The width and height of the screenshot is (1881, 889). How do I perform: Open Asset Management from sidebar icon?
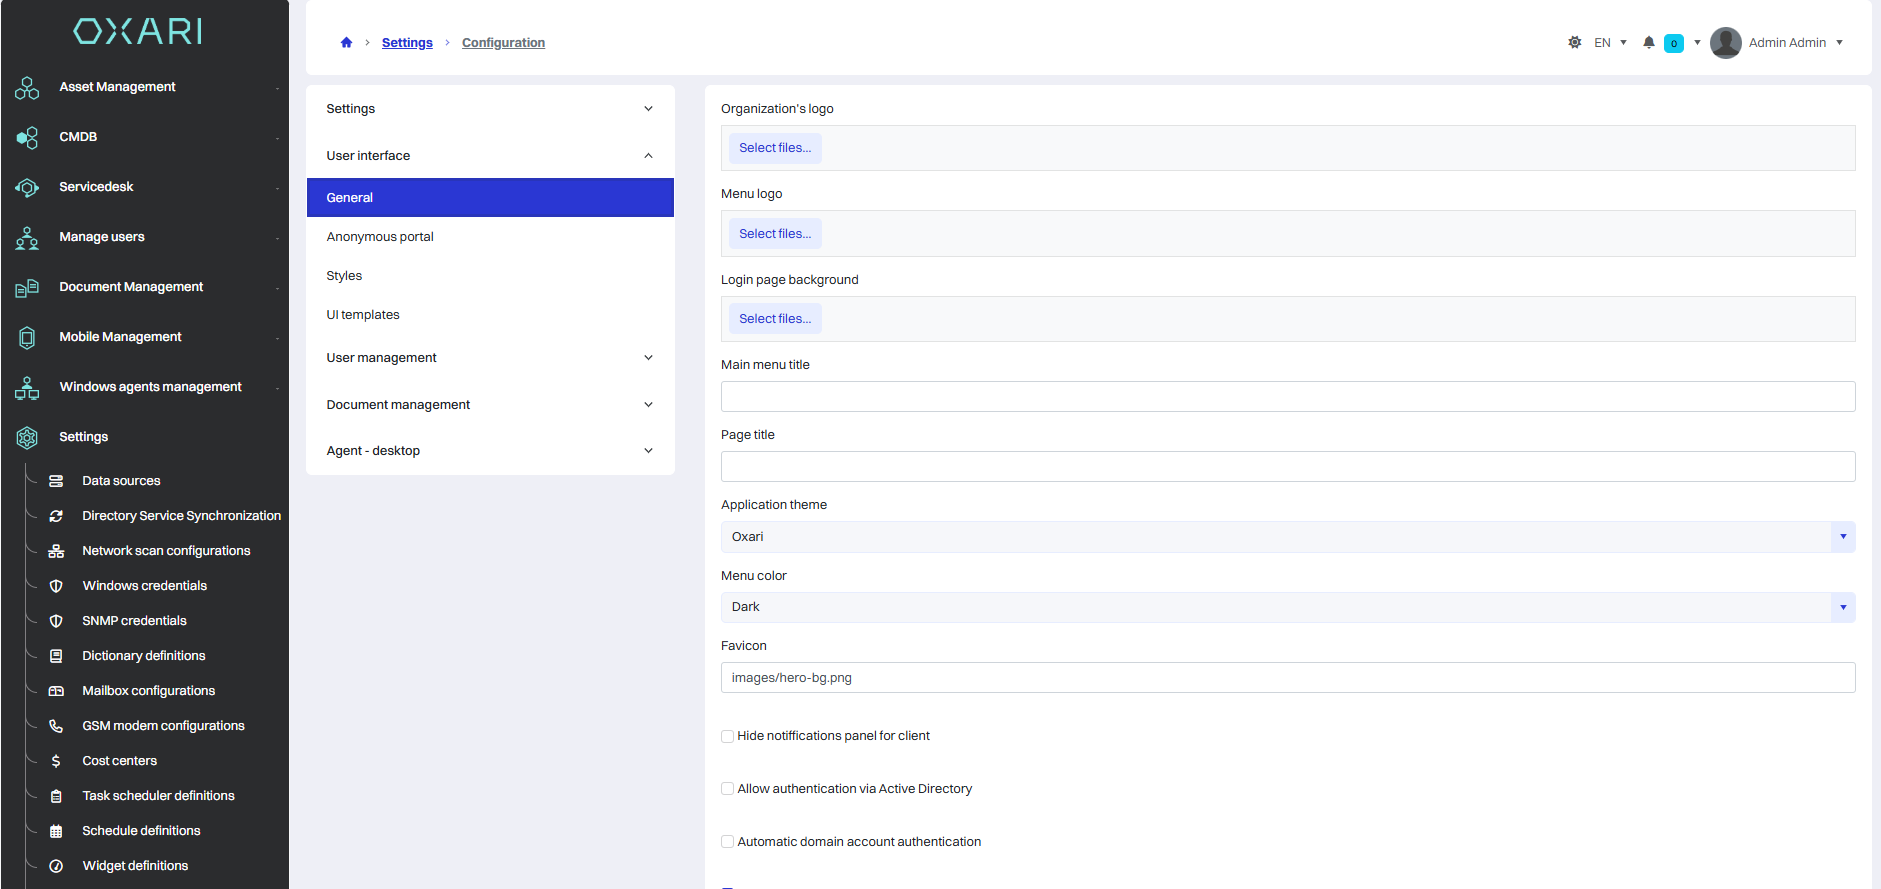[x=27, y=88]
